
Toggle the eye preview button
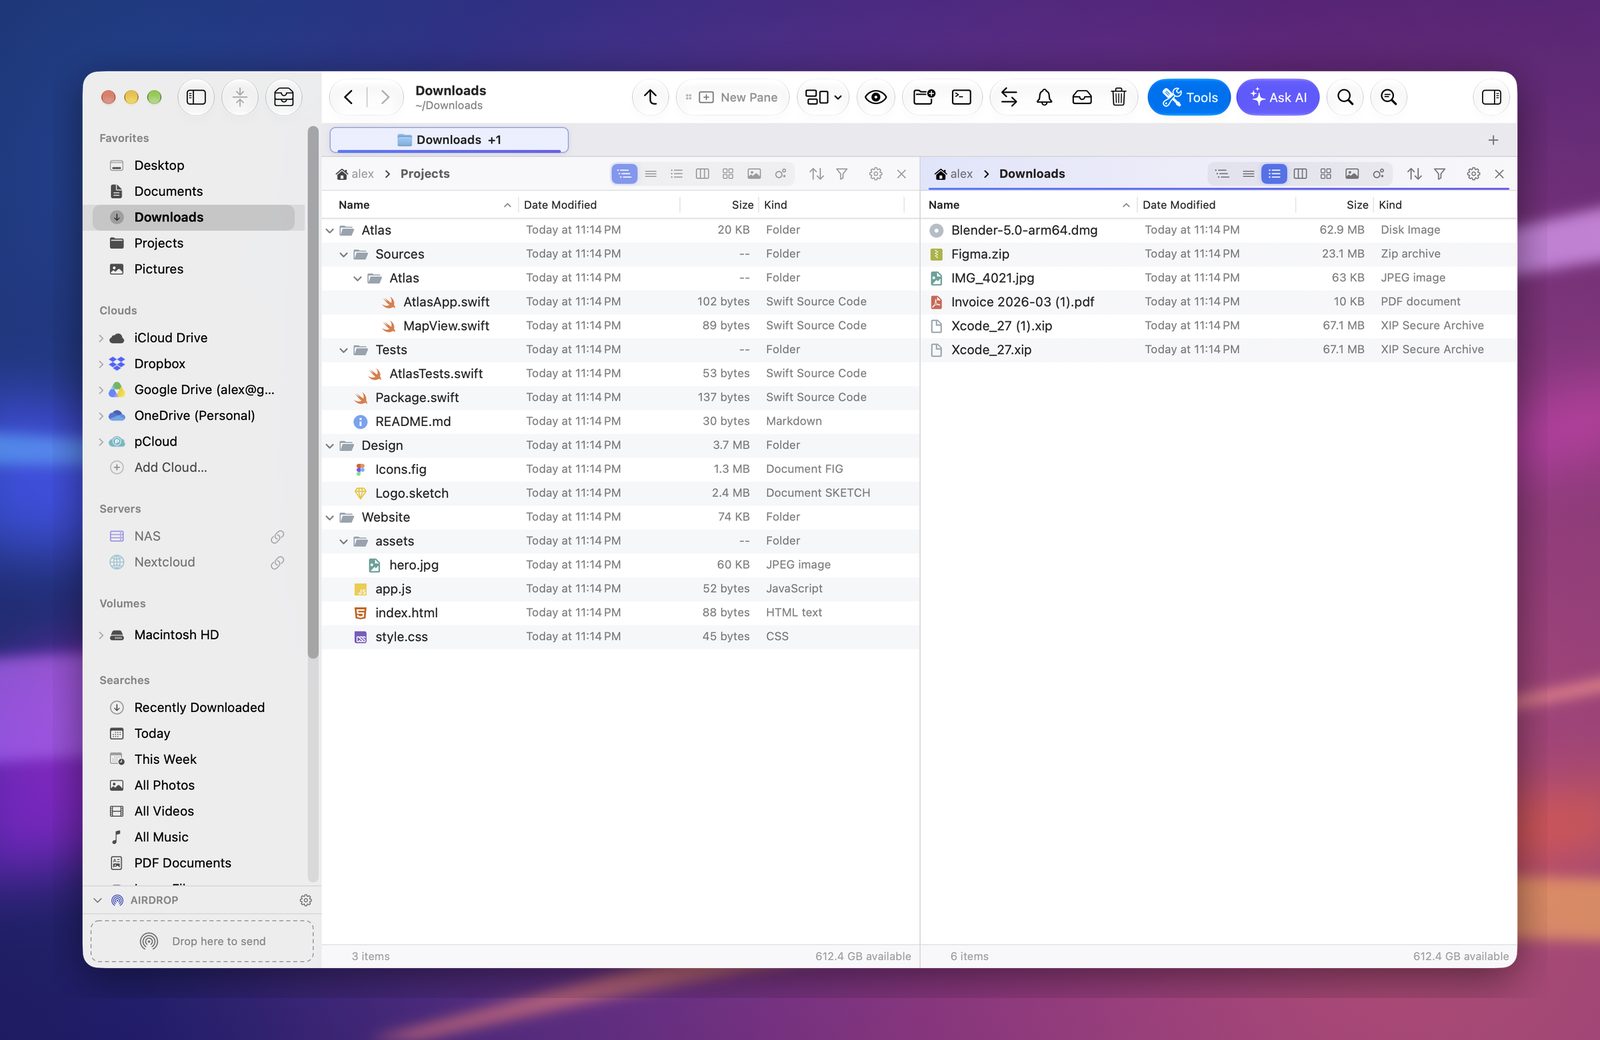coord(876,97)
